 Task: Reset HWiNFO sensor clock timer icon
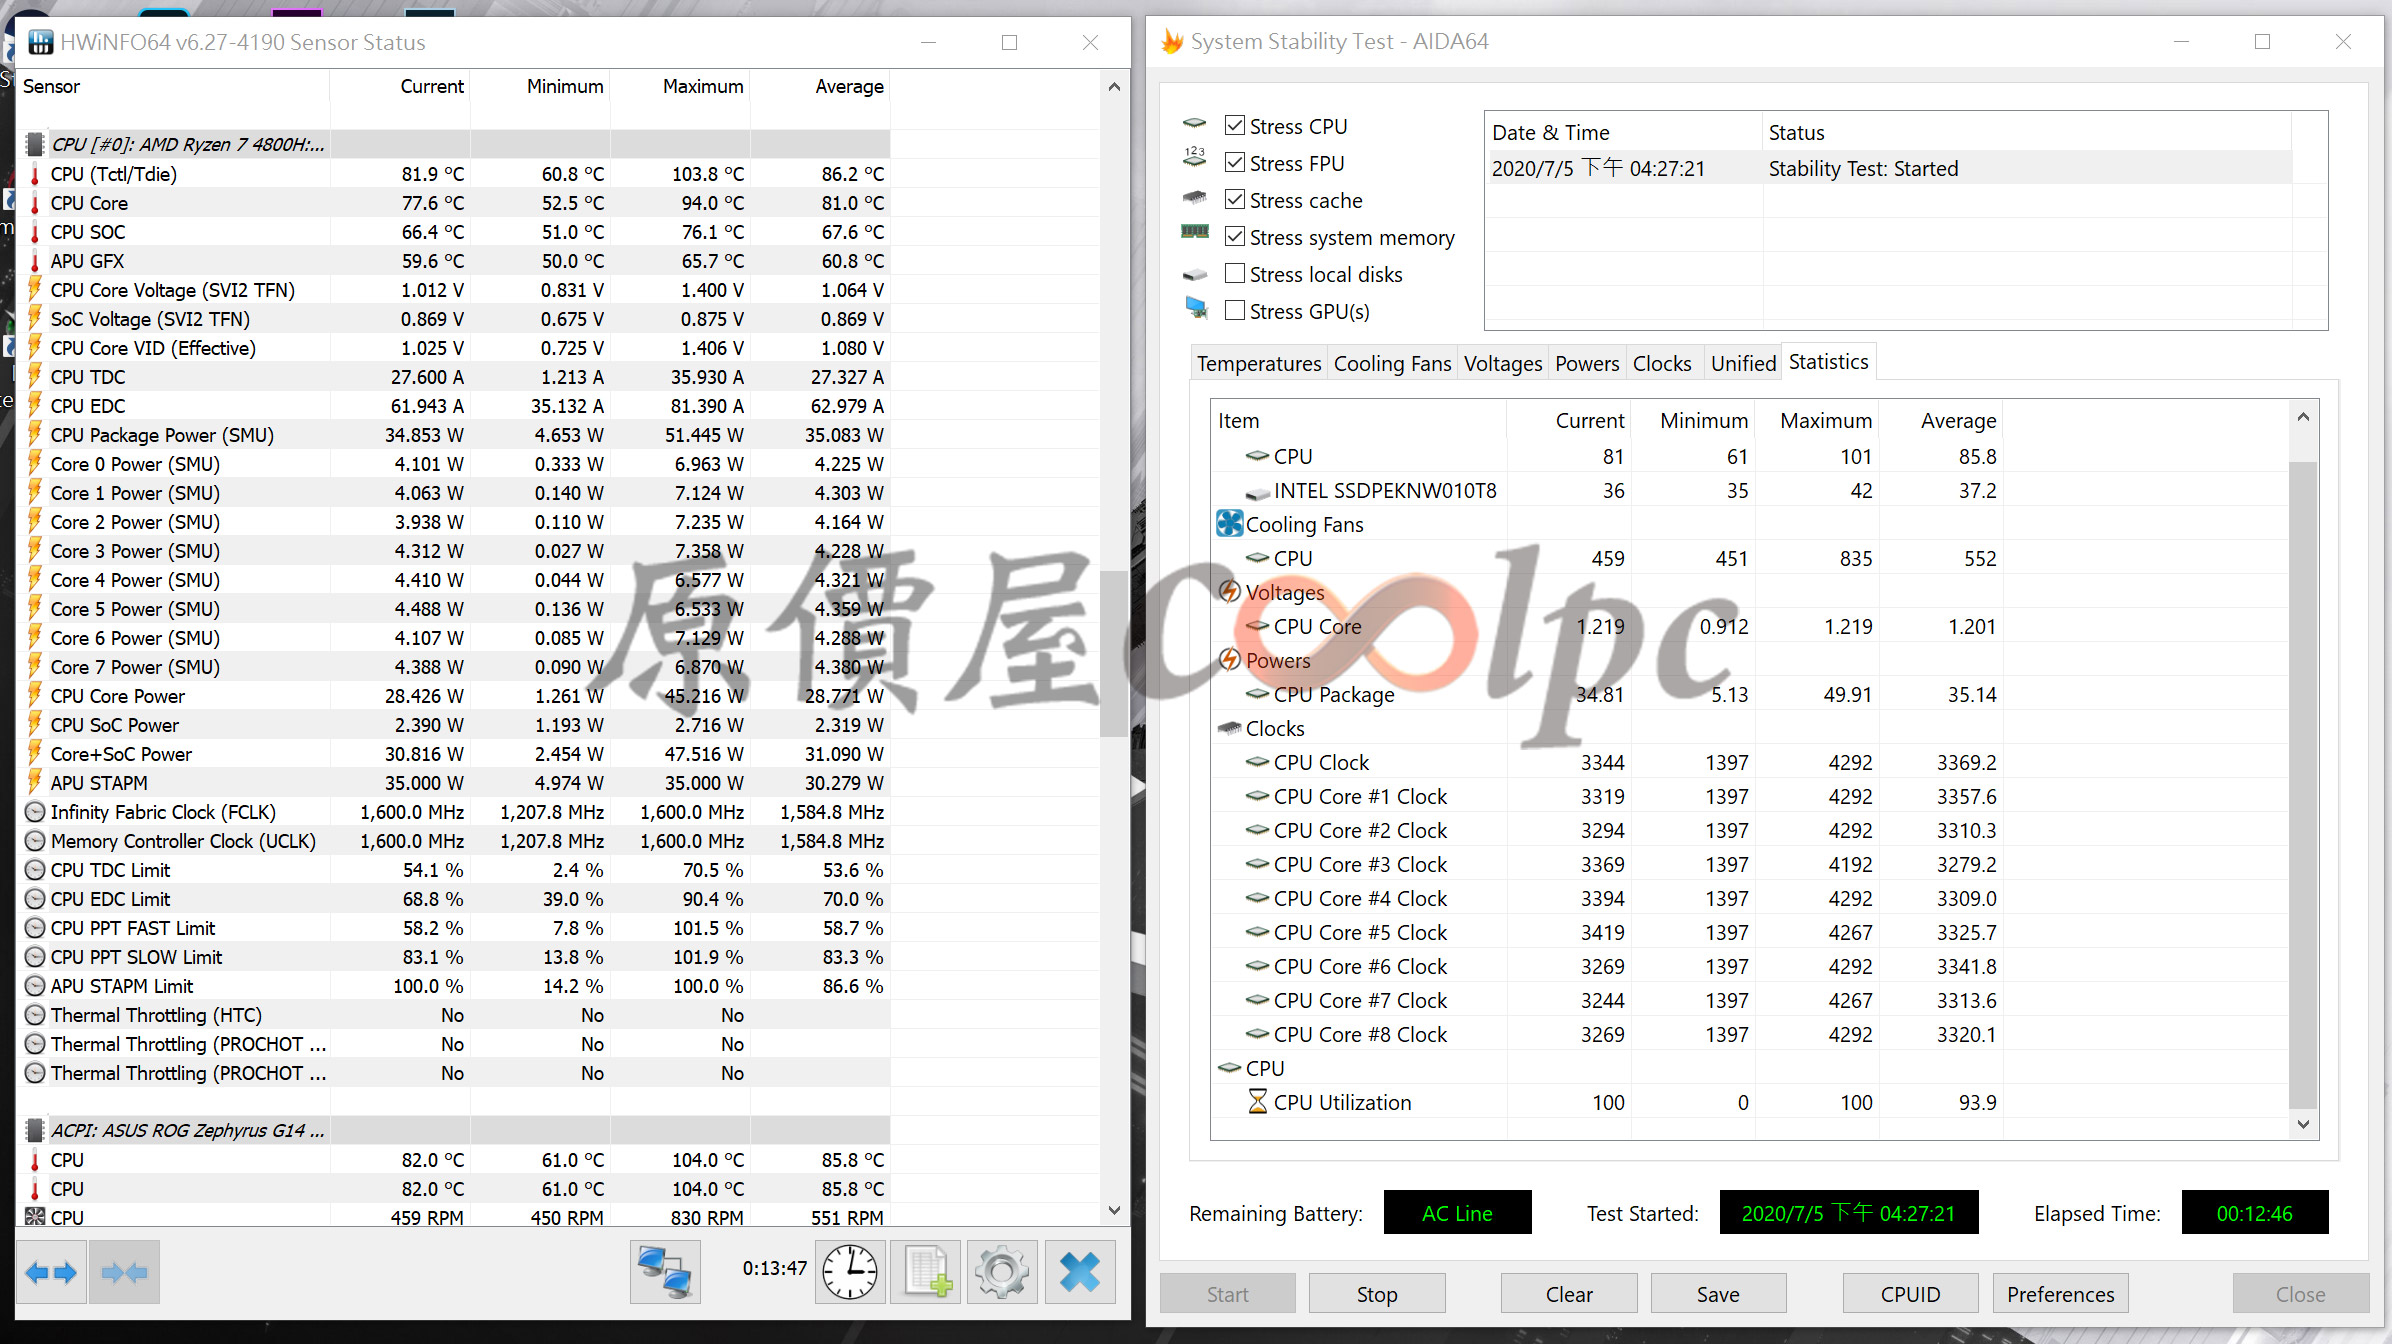pyautogui.click(x=850, y=1272)
